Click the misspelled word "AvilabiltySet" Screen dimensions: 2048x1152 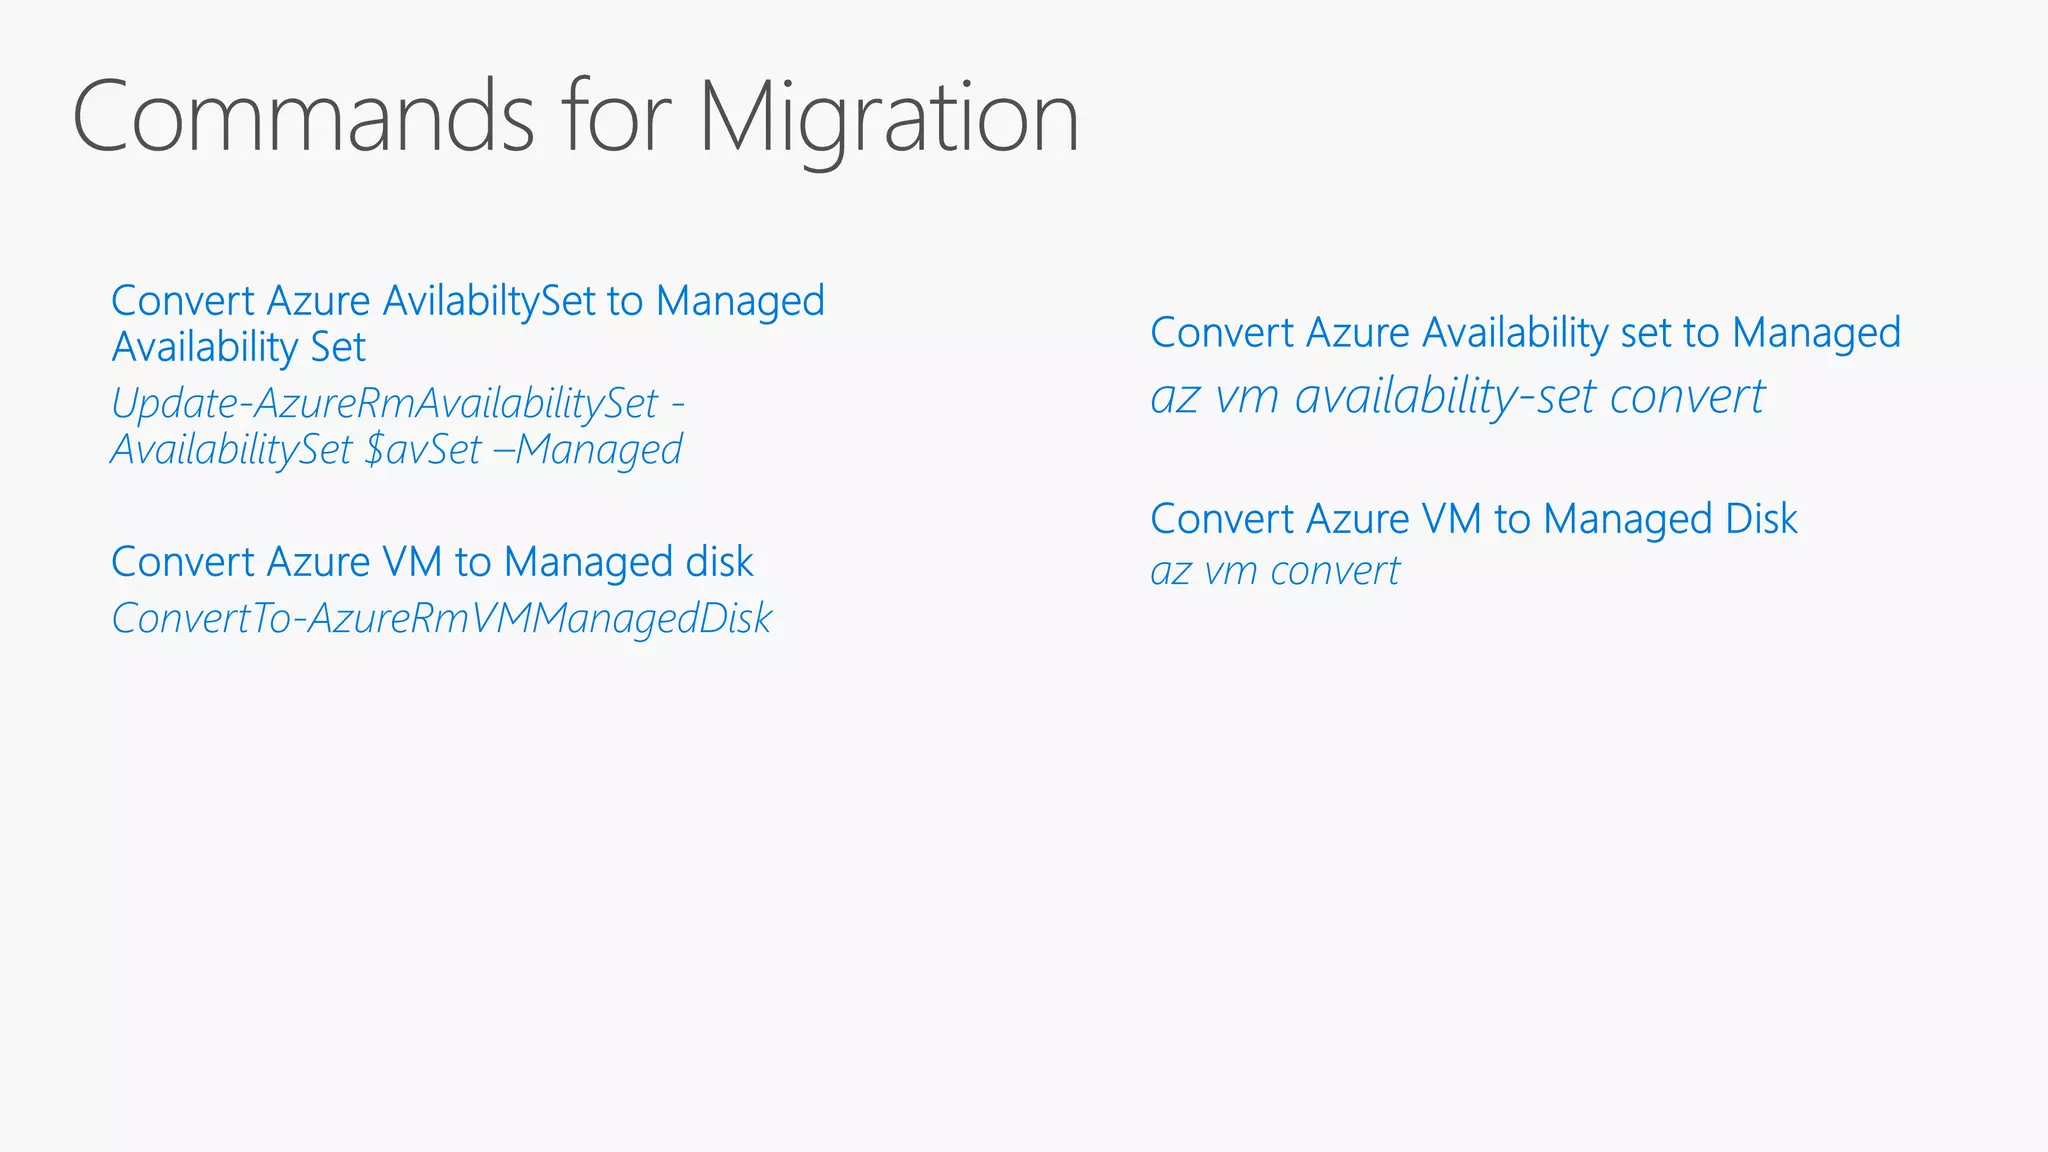(x=489, y=301)
